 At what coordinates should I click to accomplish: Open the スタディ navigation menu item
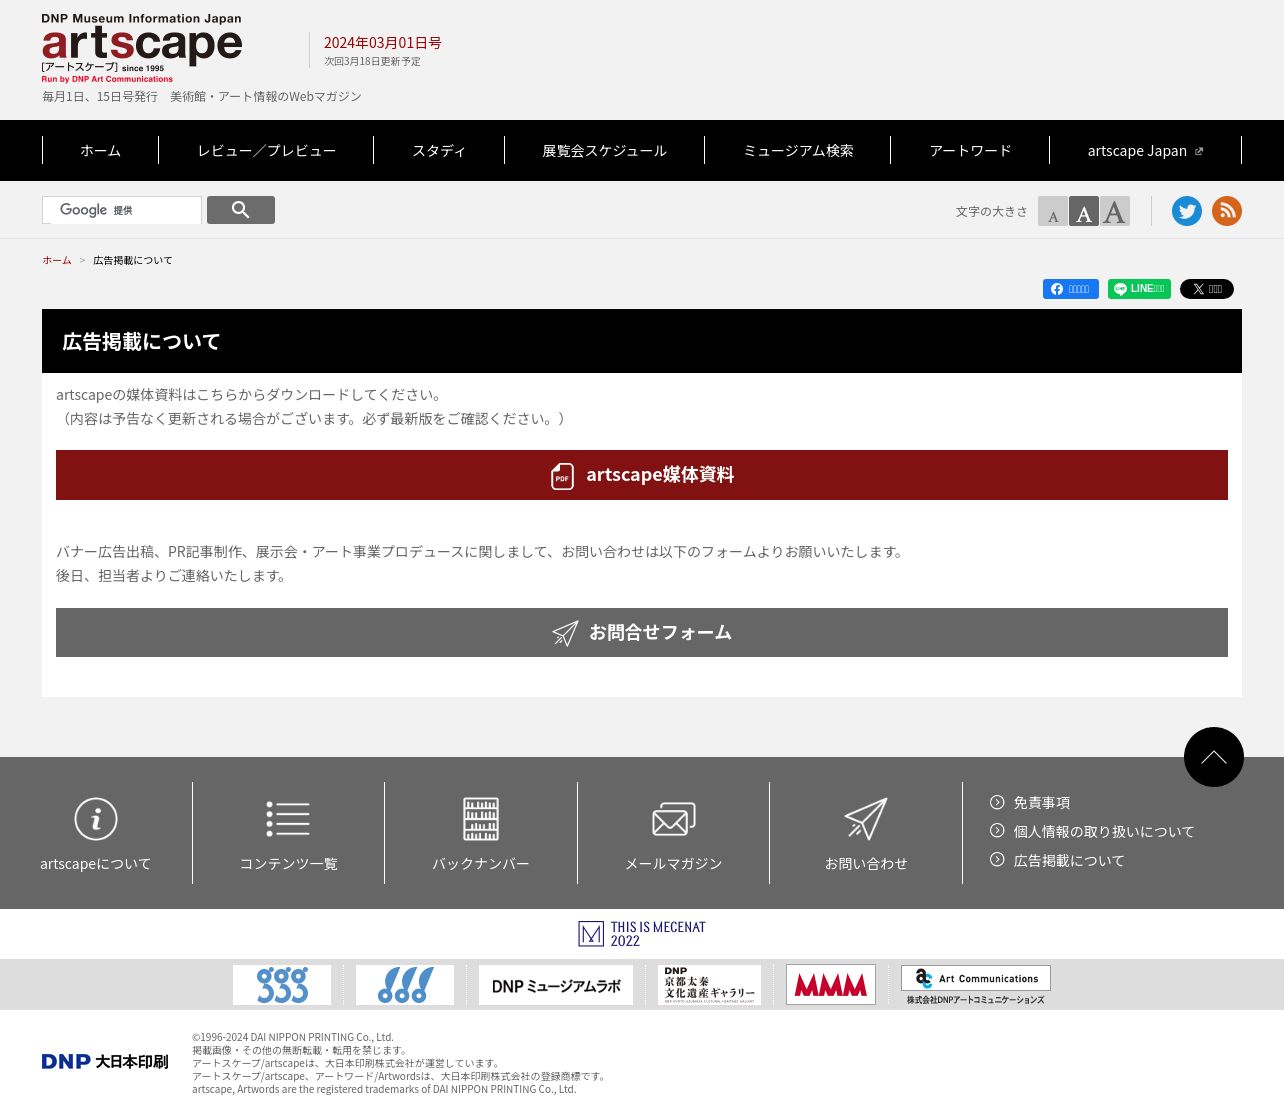coord(439,151)
